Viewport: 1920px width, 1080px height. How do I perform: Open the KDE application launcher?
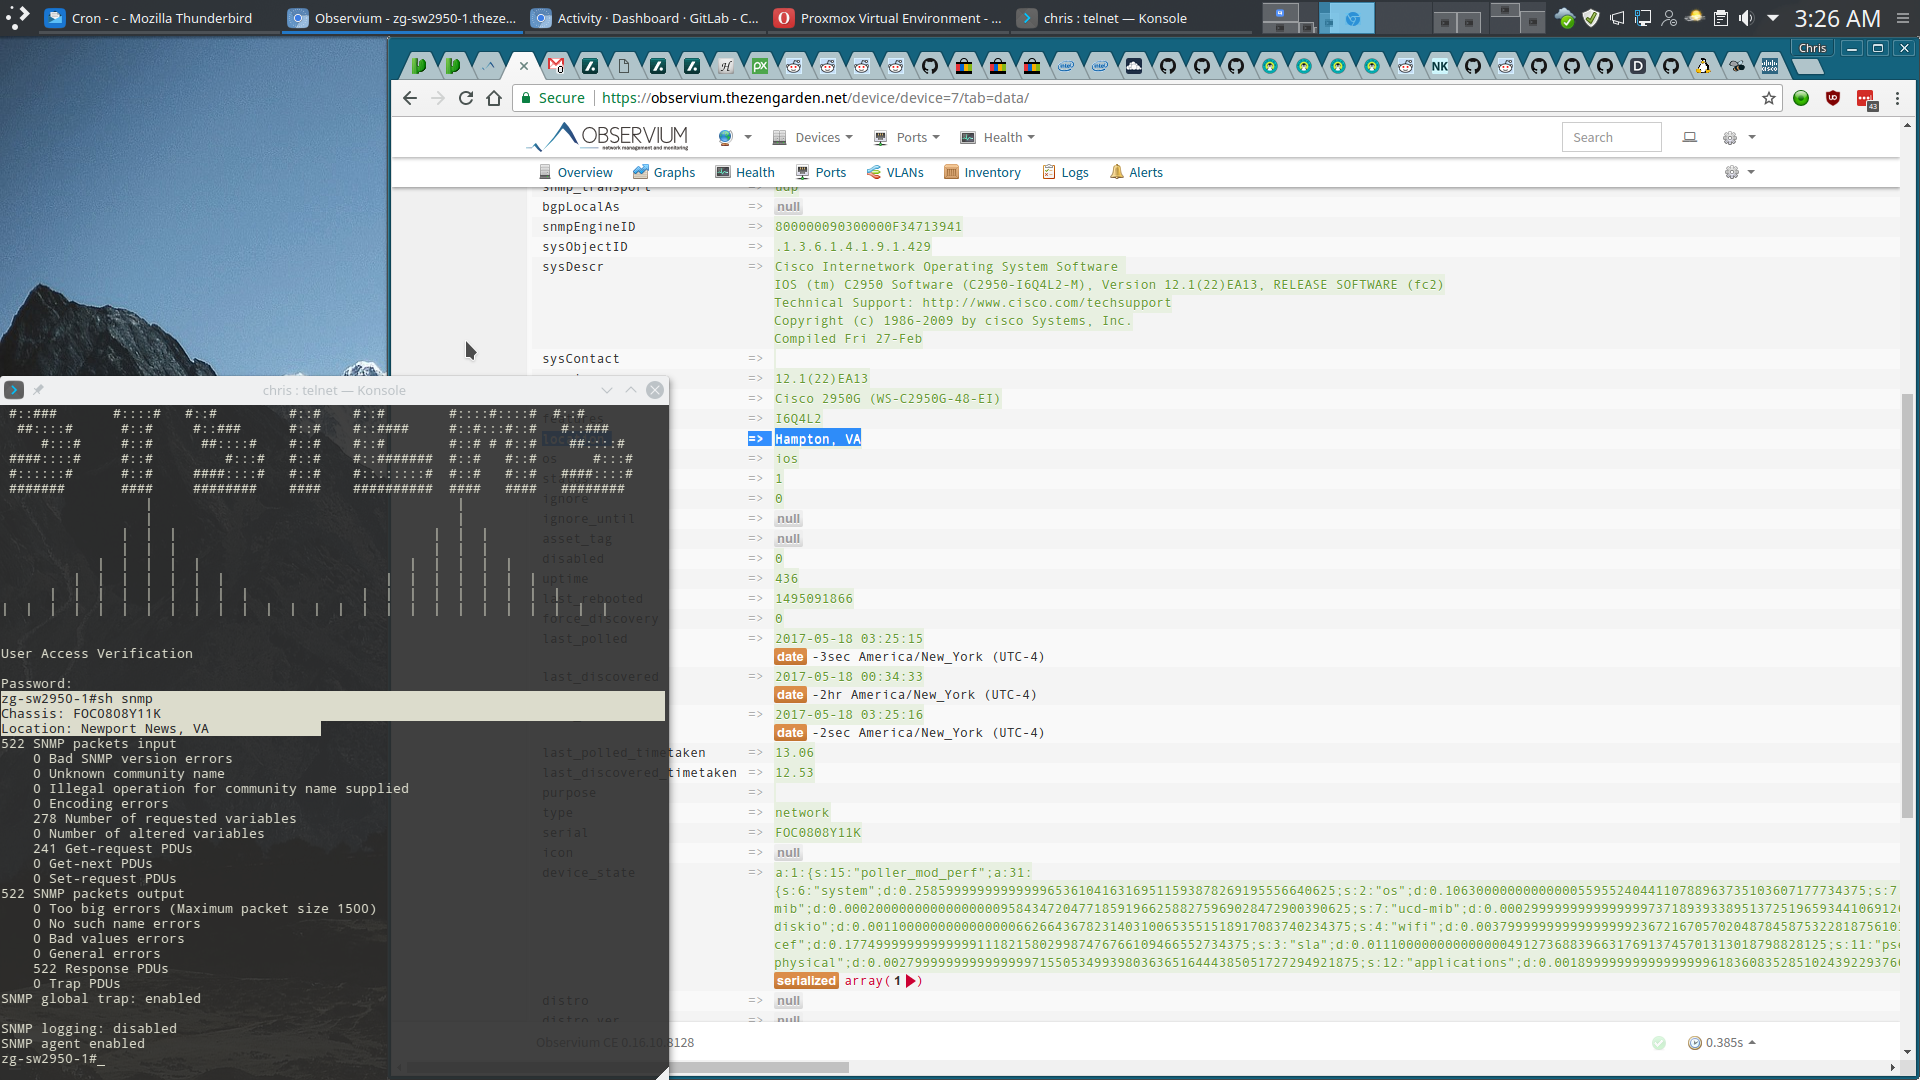18,18
